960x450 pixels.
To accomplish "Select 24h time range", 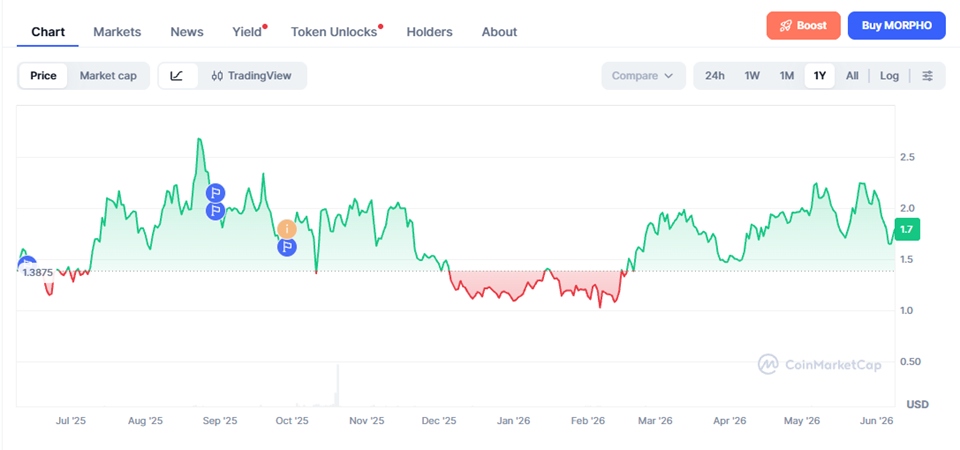I will (x=714, y=76).
